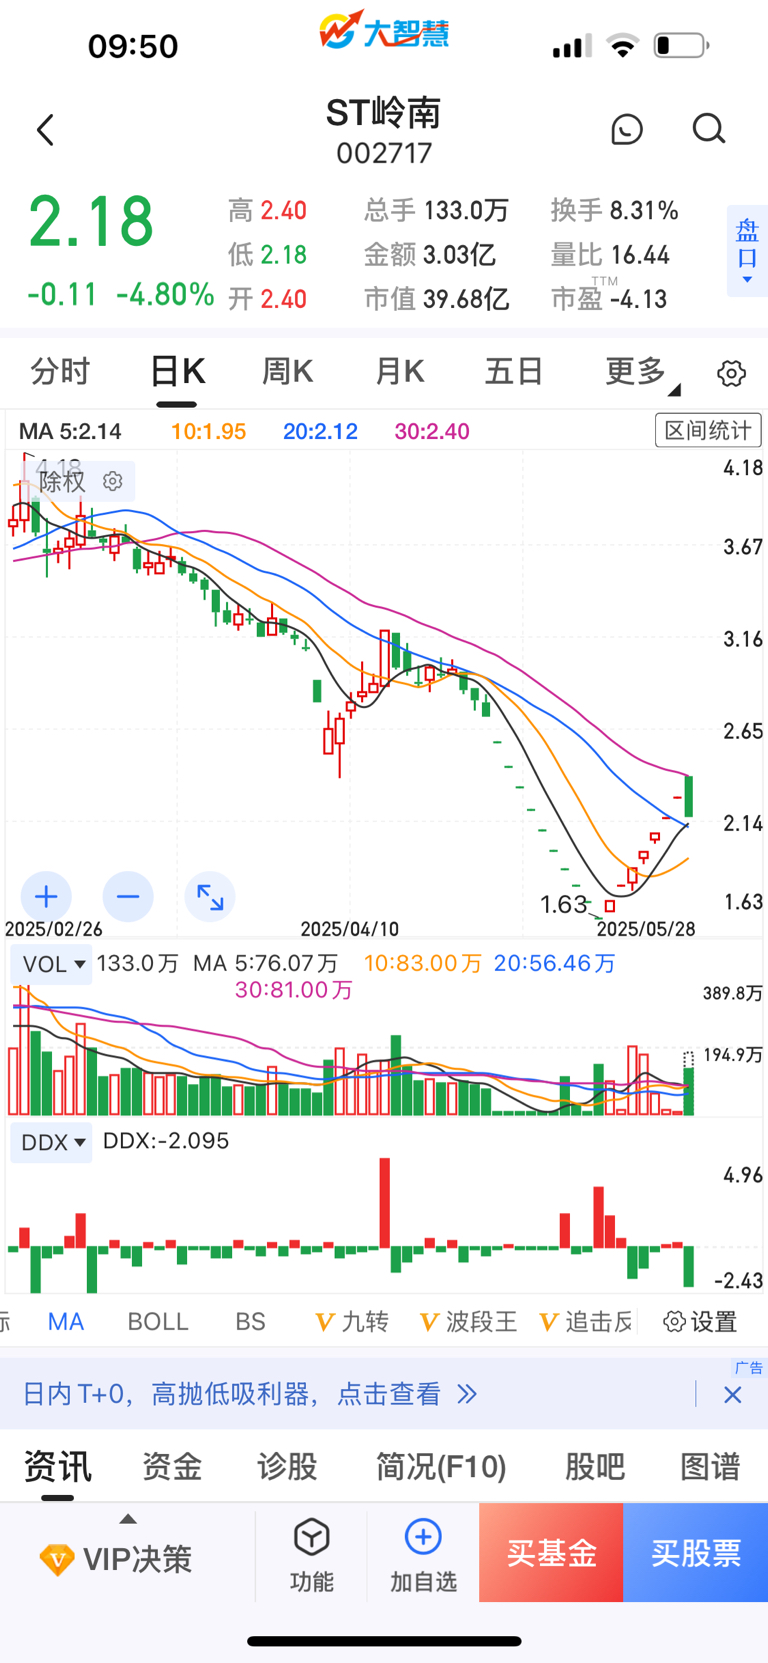Open 简况(F10) tab

coord(441,1467)
